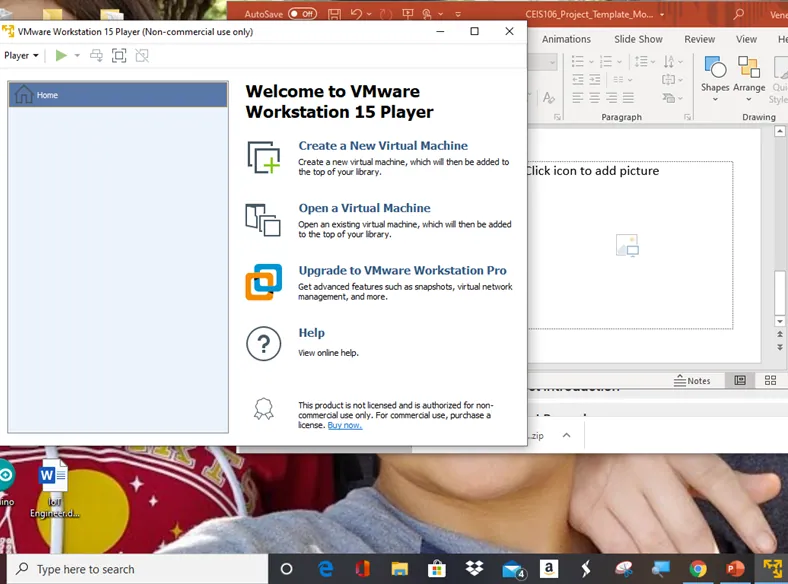The image size is (788, 584).
Task: Click the green Play virtual machine button
Action: coord(61,56)
